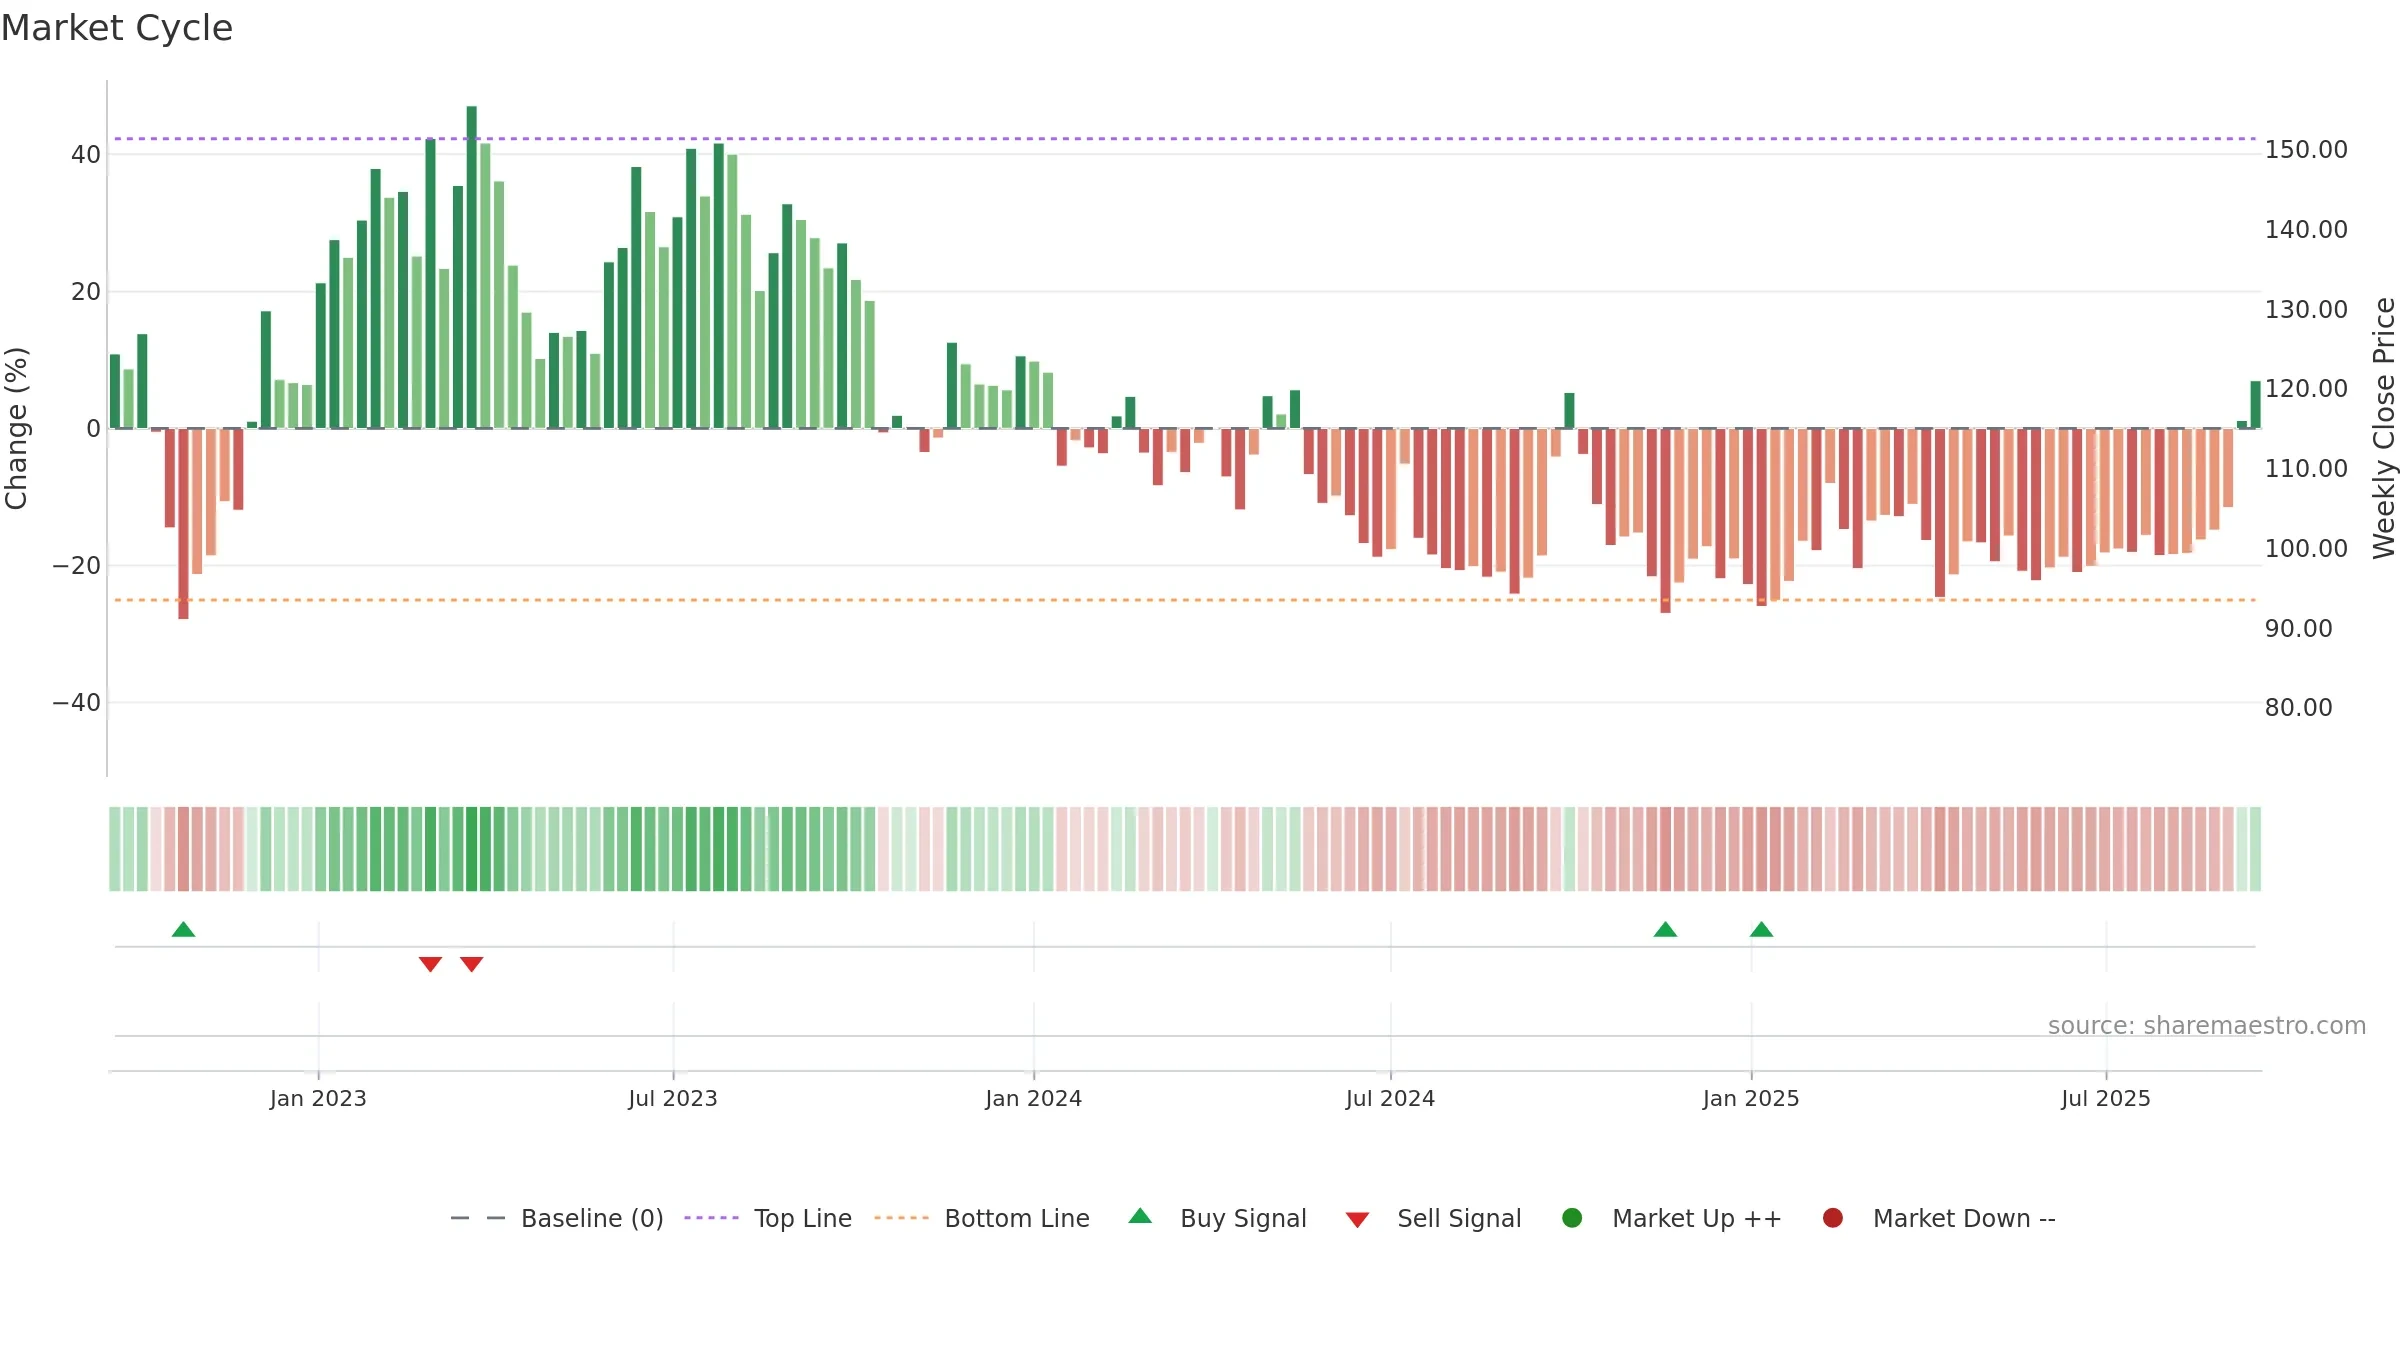The height and width of the screenshot is (1350, 2400).
Task: Toggle the Buy Signal legend entry
Action: [1217, 1218]
